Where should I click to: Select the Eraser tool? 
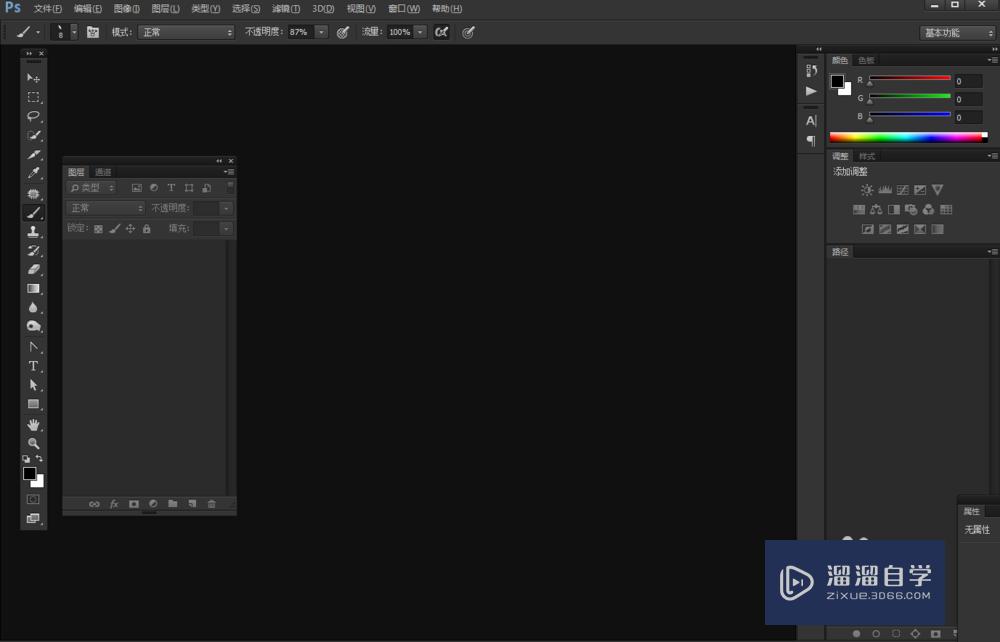click(33, 270)
